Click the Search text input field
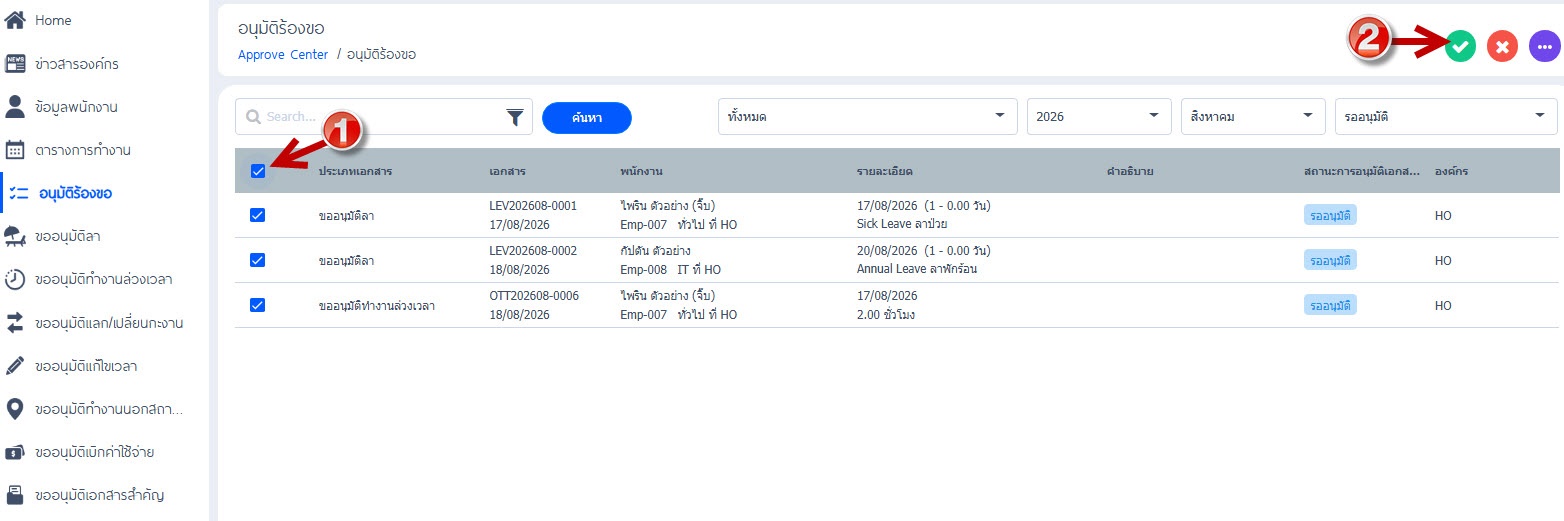The width and height of the screenshot is (1564, 521). click(x=382, y=117)
